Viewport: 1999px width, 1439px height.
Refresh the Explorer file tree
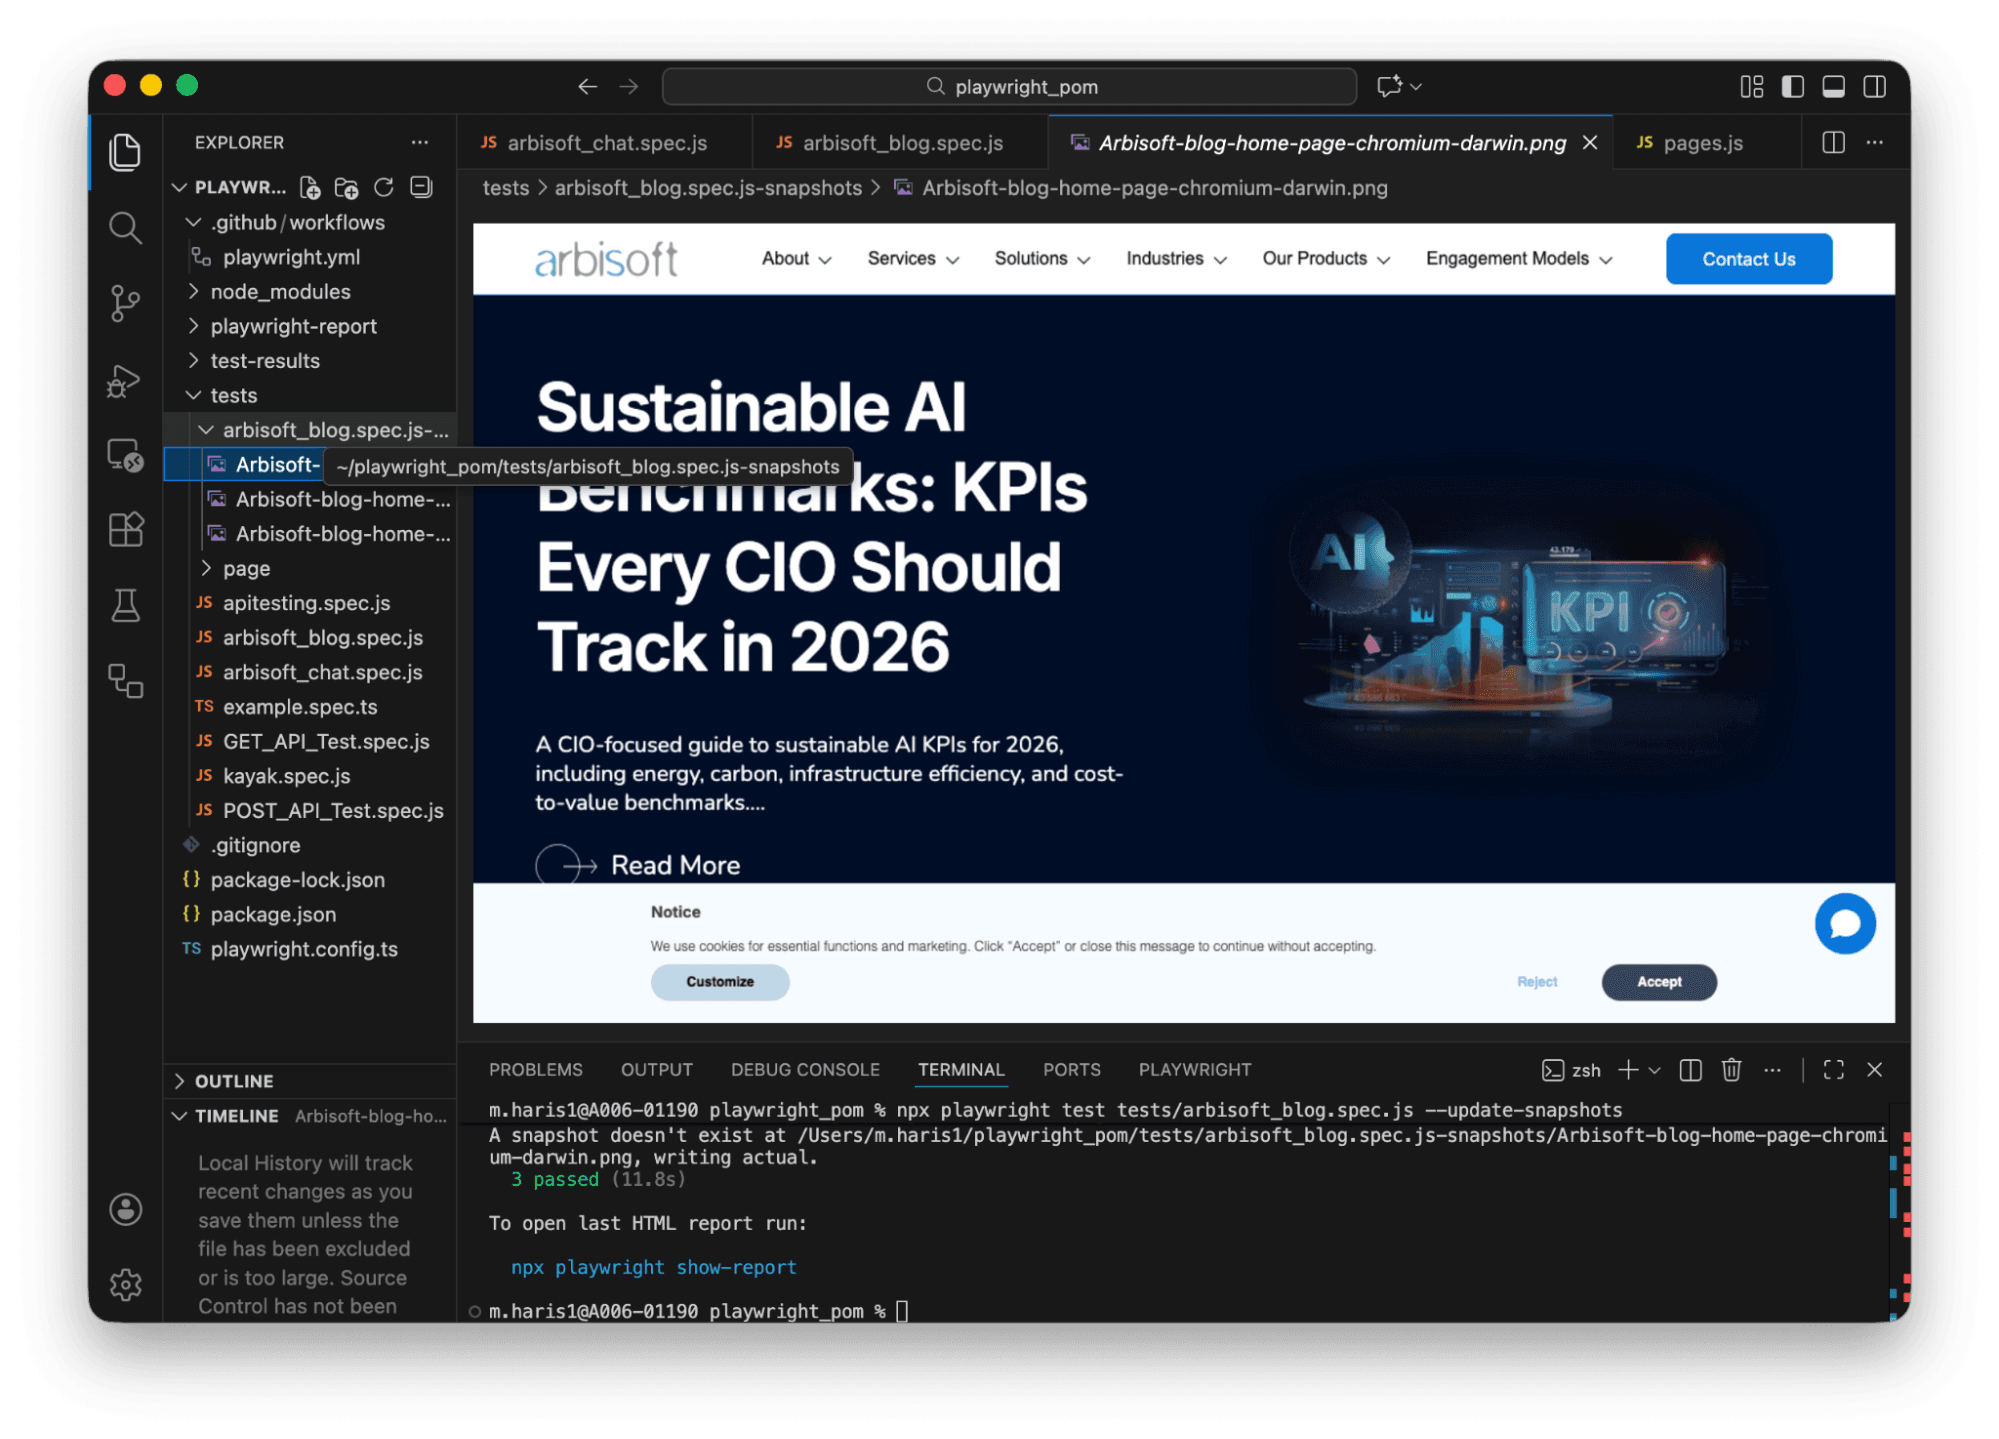coord(384,188)
